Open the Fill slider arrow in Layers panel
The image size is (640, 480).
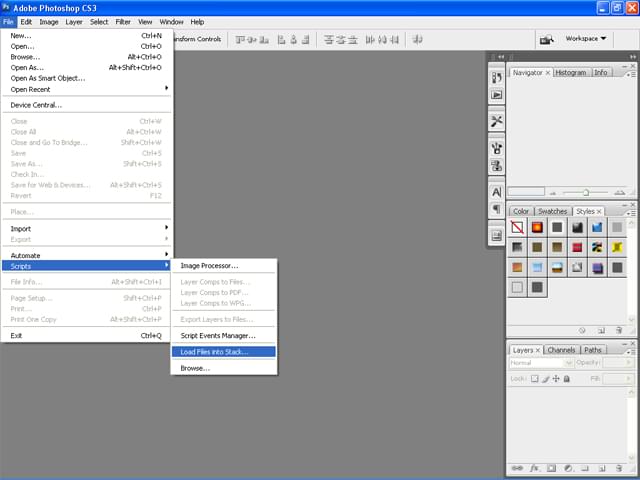pyautogui.click(x=628, y=379)
